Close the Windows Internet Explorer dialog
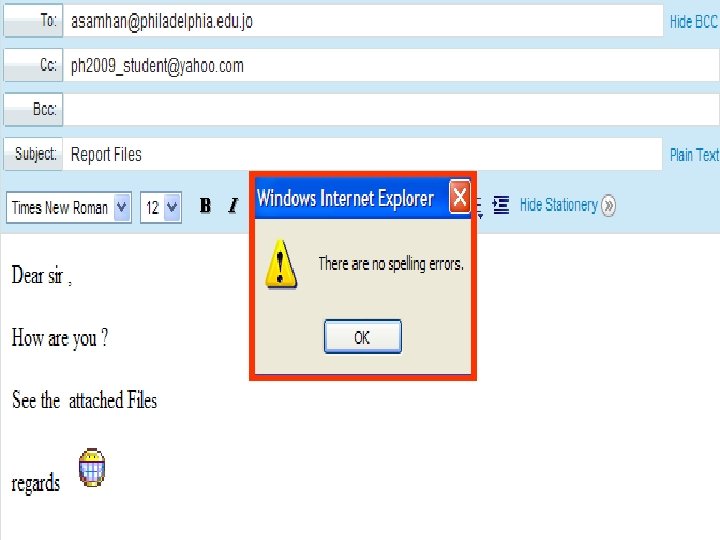 (x=460, y=197)
